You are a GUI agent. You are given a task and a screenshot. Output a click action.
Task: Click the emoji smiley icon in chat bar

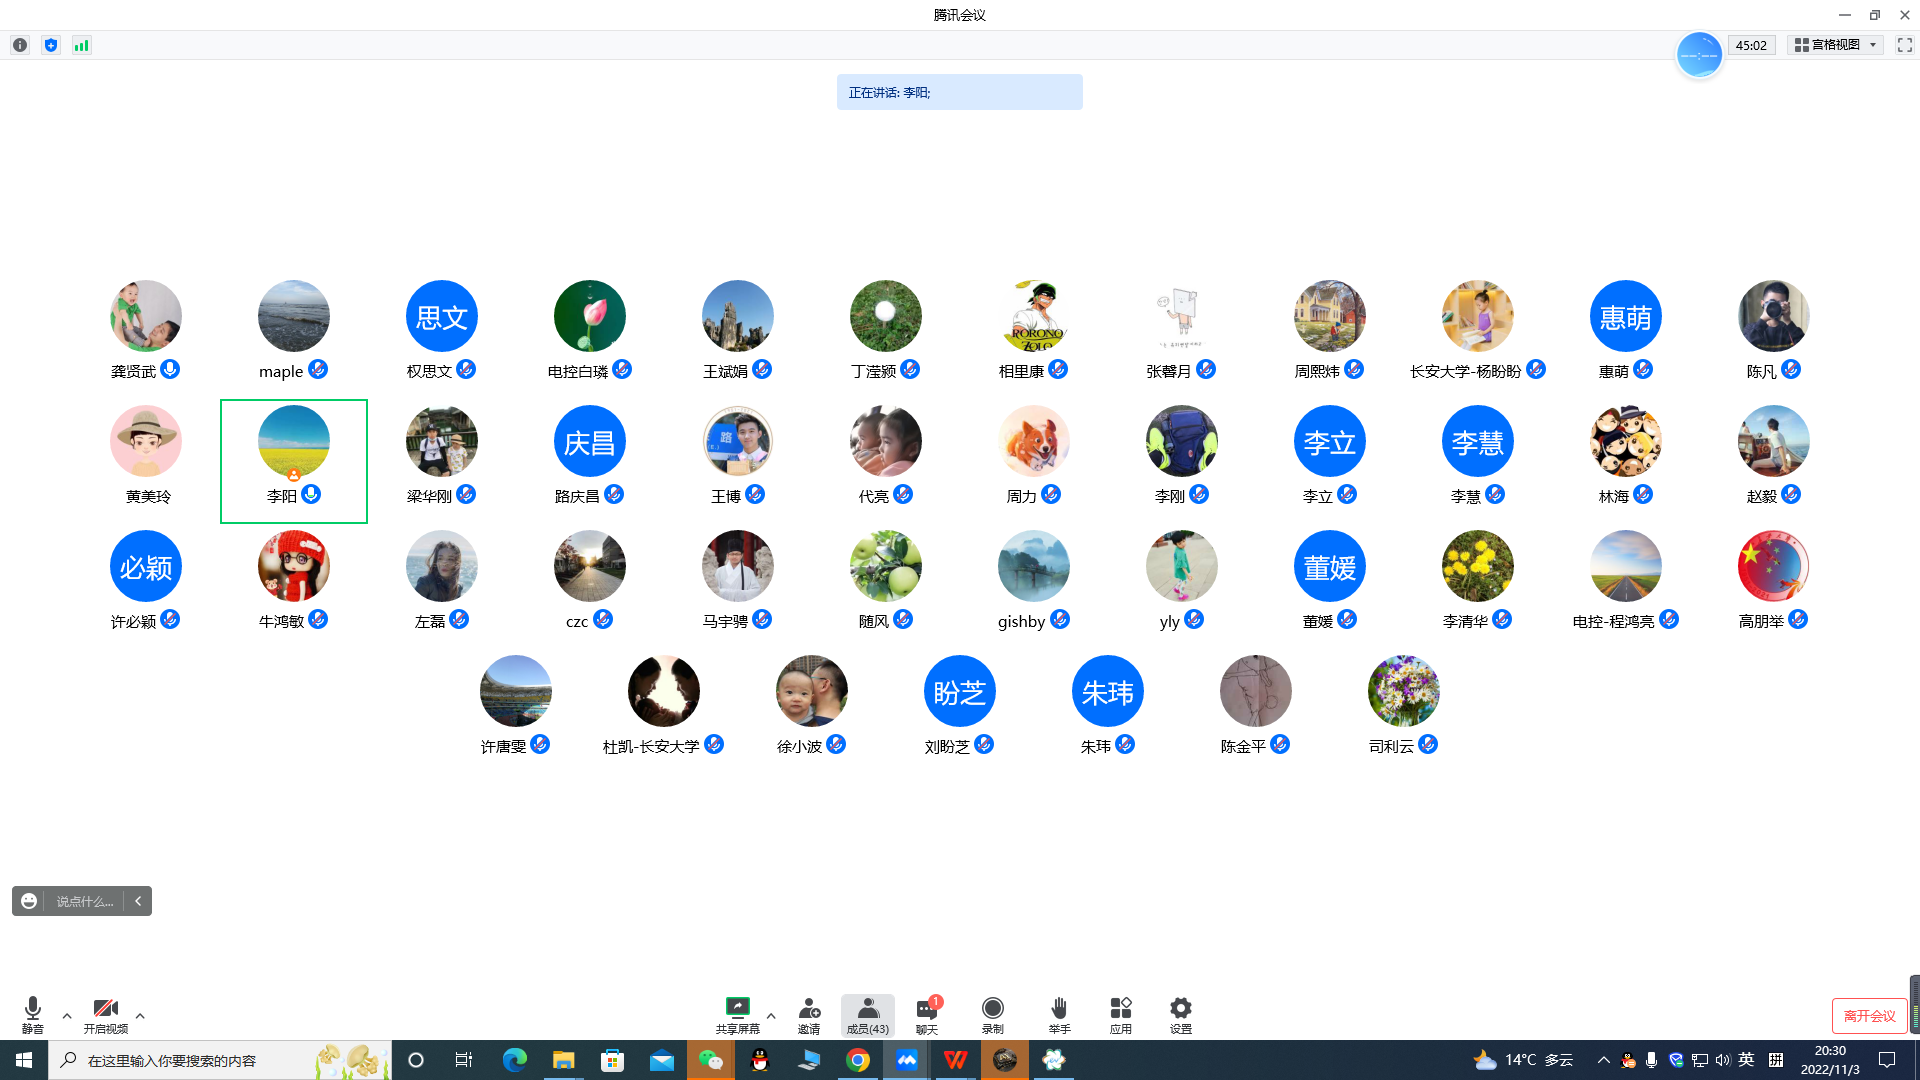click(x=29, y=901)
